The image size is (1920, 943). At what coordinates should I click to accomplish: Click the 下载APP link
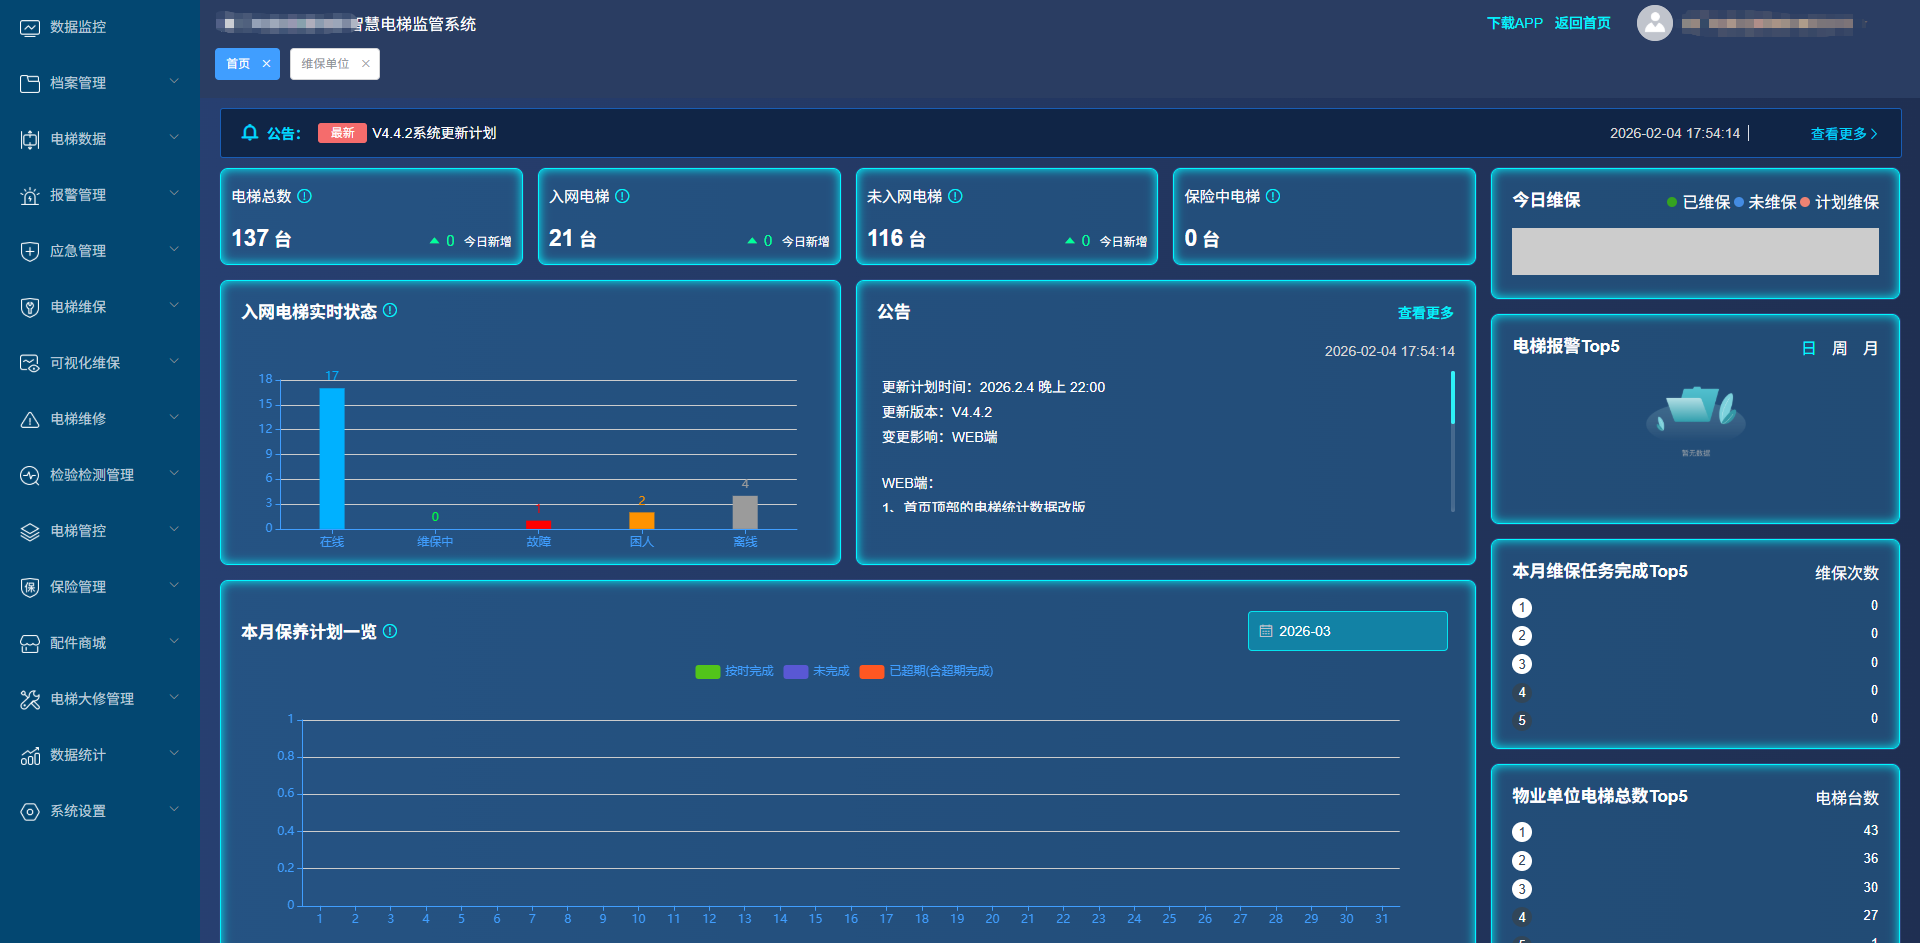point(1514,23)
